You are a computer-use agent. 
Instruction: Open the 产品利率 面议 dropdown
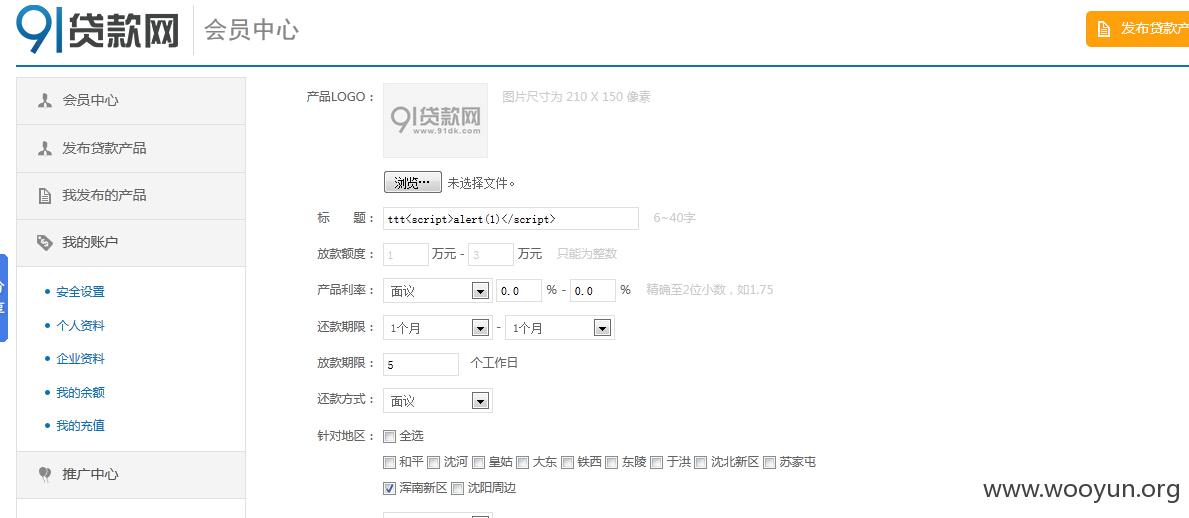(438, 290)
